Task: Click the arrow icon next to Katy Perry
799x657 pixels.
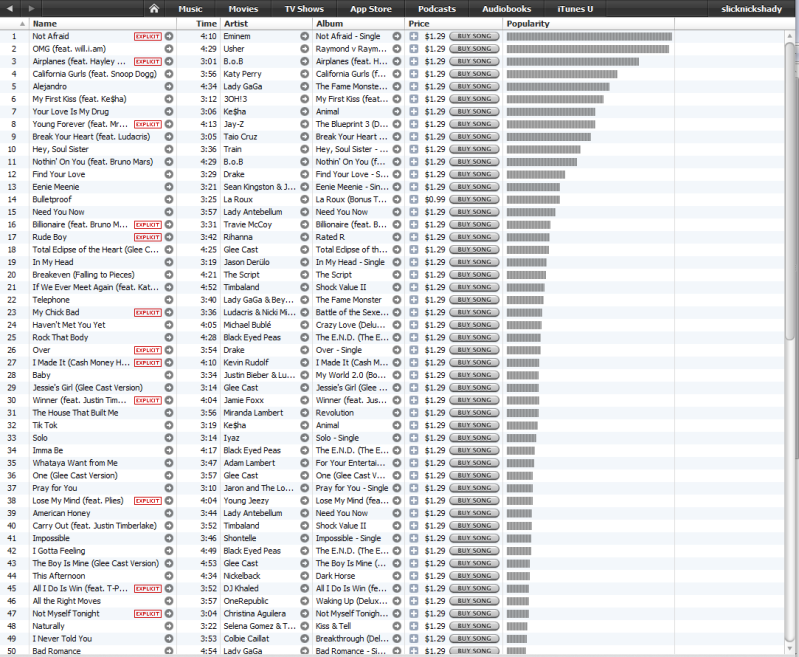Action: tap(305, 74)
